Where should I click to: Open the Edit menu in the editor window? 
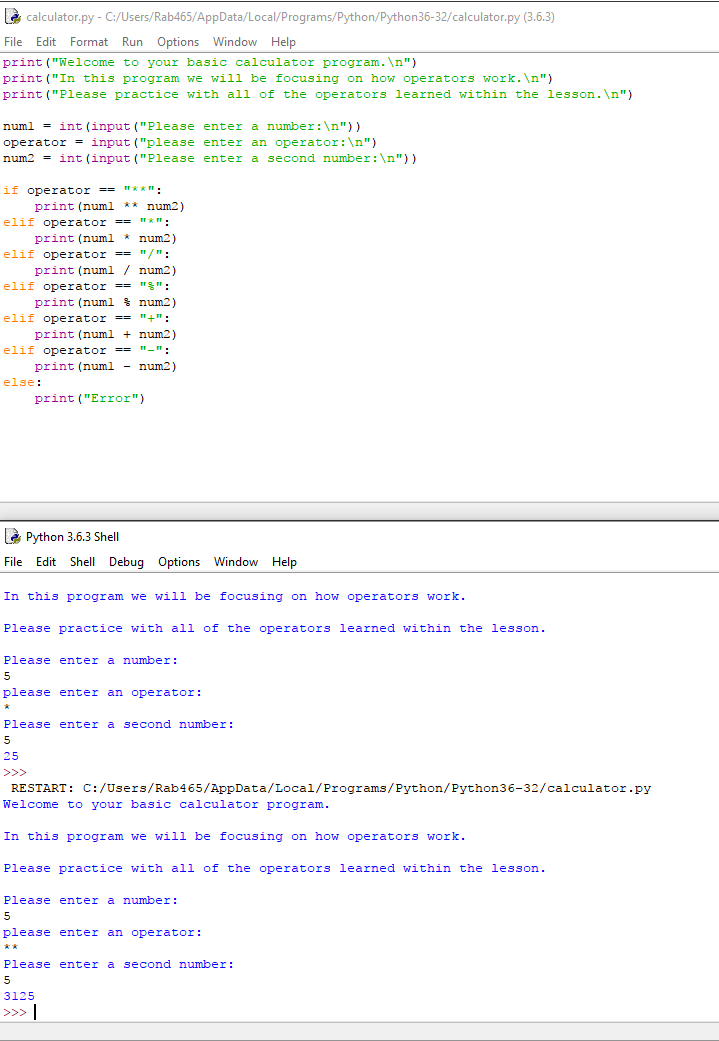[46, 42]
